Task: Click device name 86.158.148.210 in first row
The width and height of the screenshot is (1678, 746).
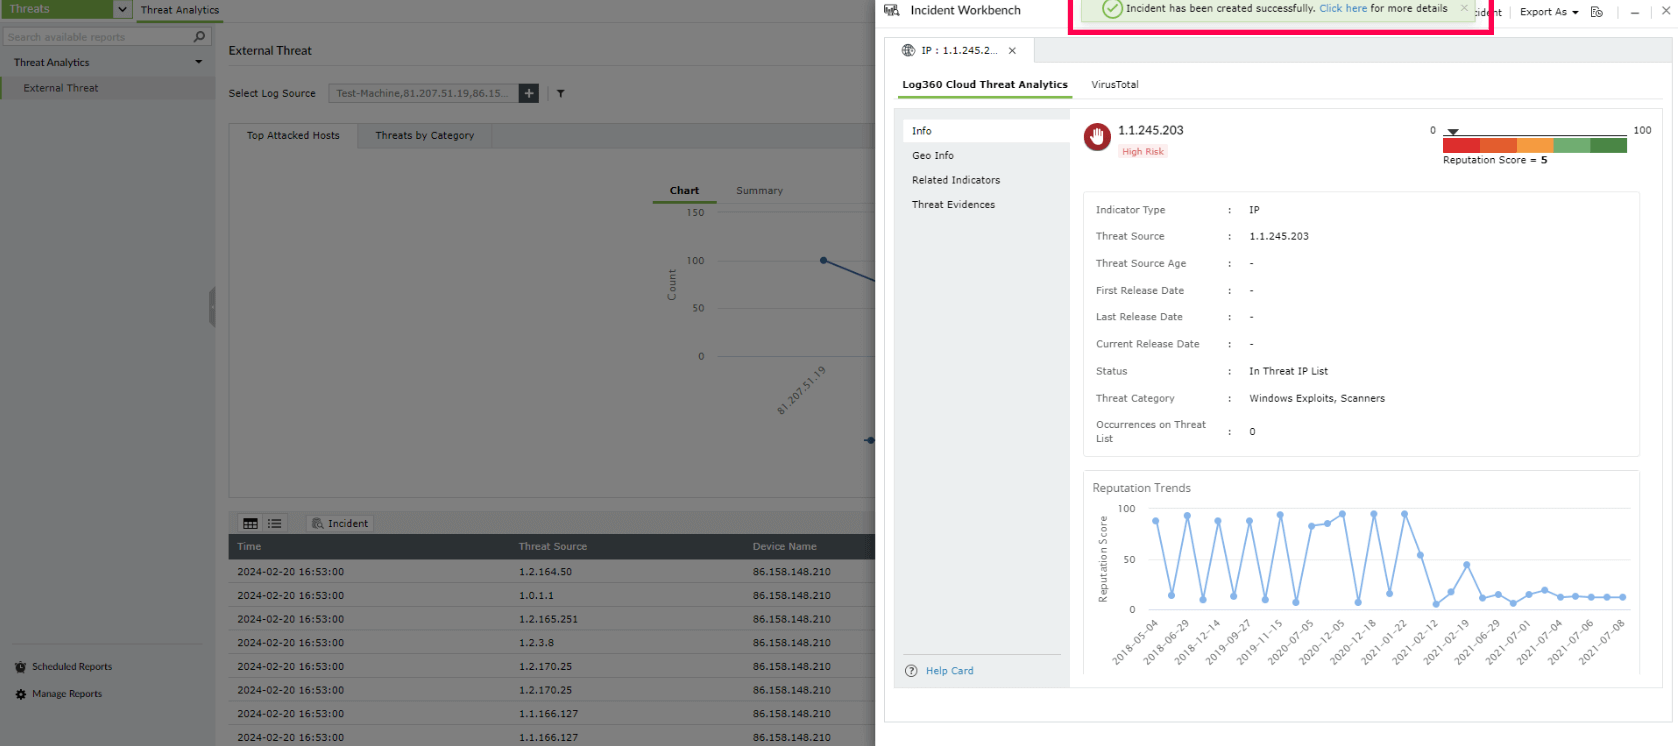Action: (x=792, y=572)
